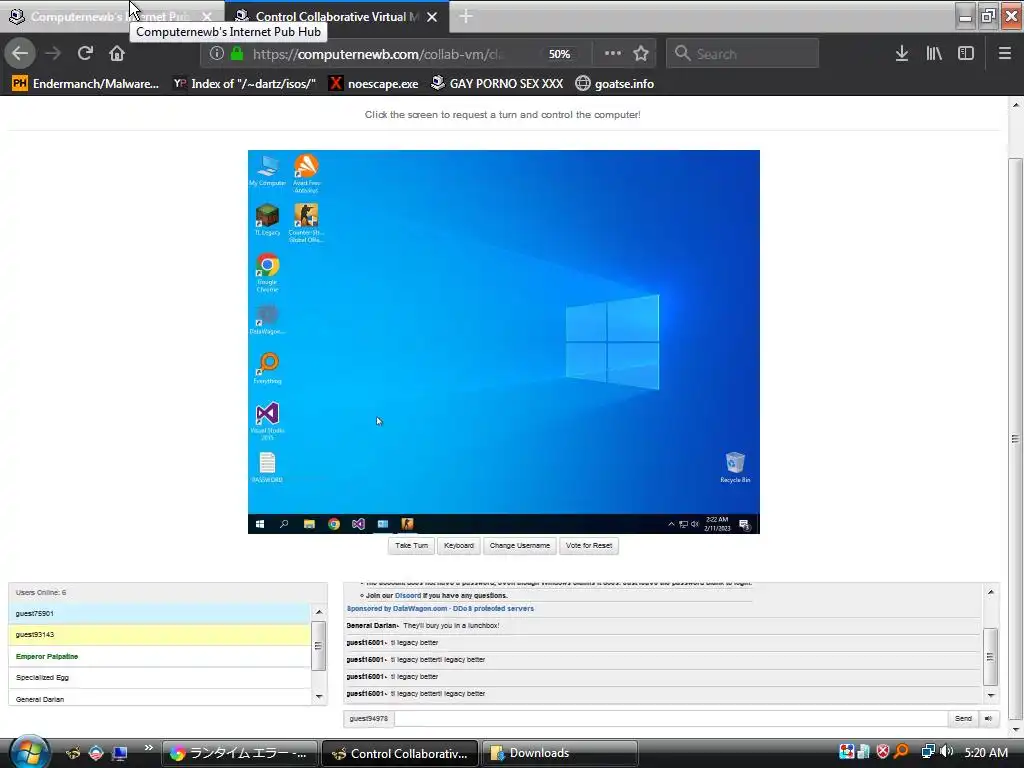This screenshot has width=1024, height=768.
Task: Show site information icon in address bar
Action: pos(217,54)
